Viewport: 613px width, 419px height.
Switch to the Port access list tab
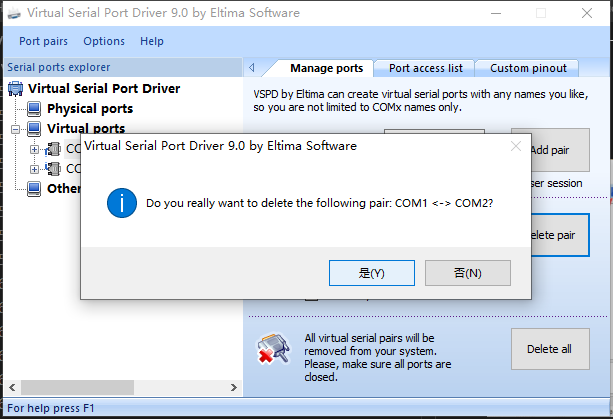click(x=425, y=68)
